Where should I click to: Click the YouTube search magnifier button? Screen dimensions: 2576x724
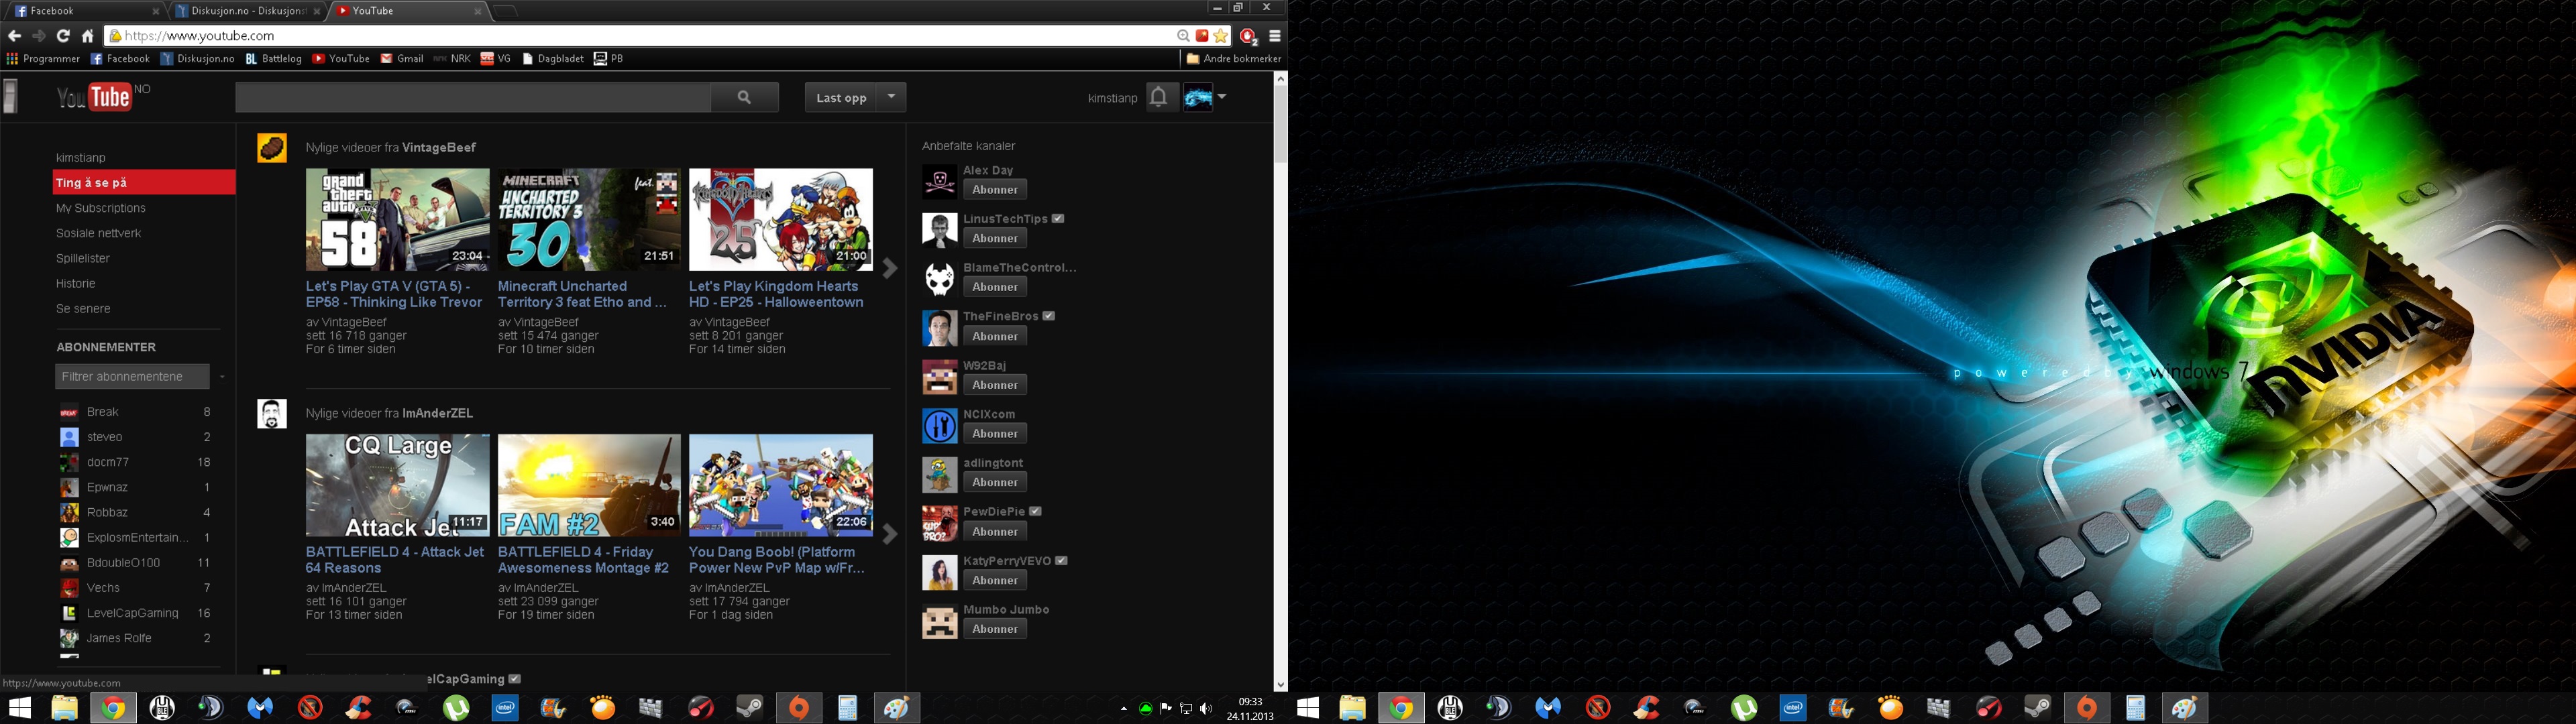[744, 97]
